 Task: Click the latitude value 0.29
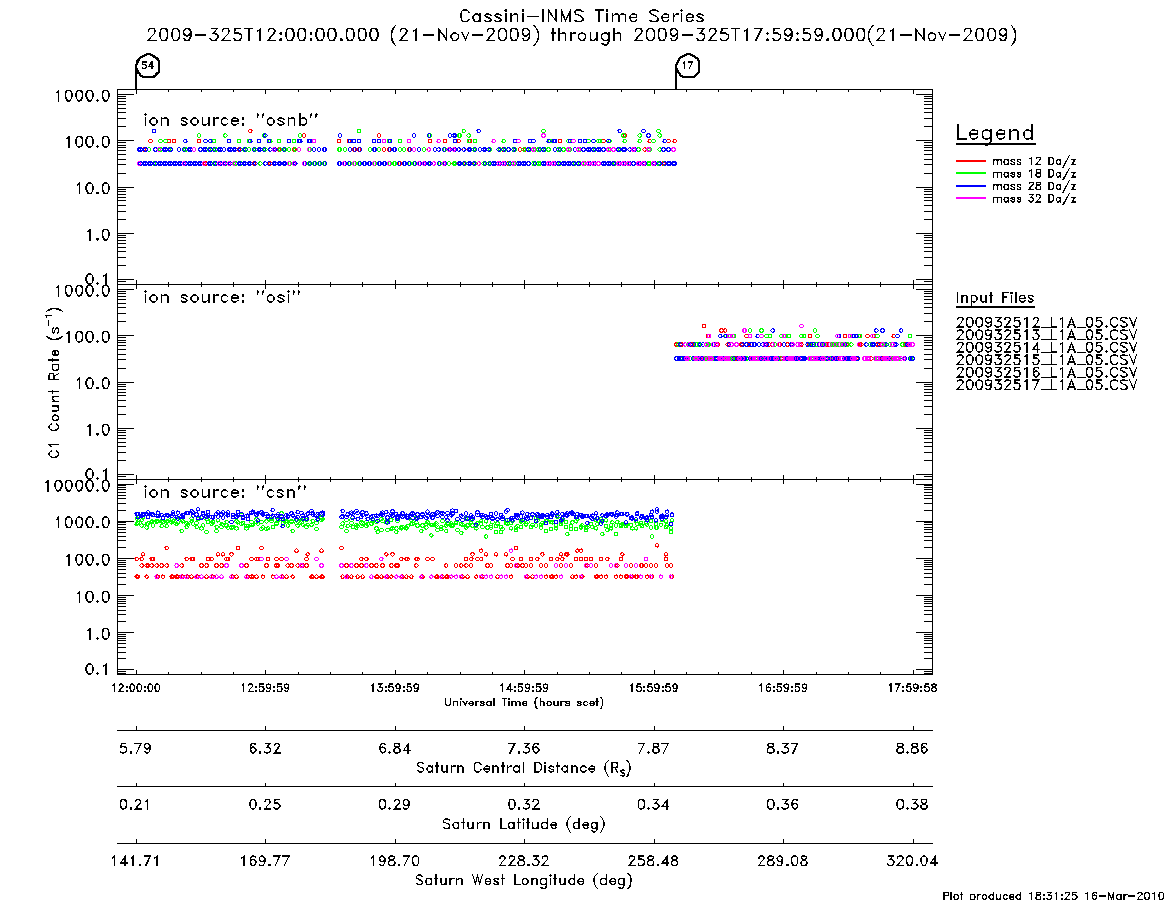point(395,805)
